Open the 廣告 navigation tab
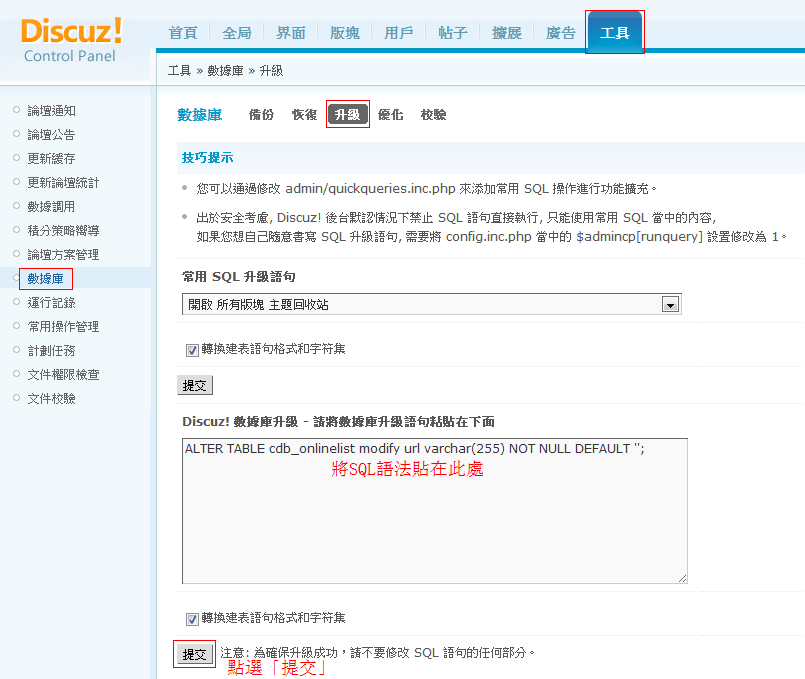 click(561, 33)
